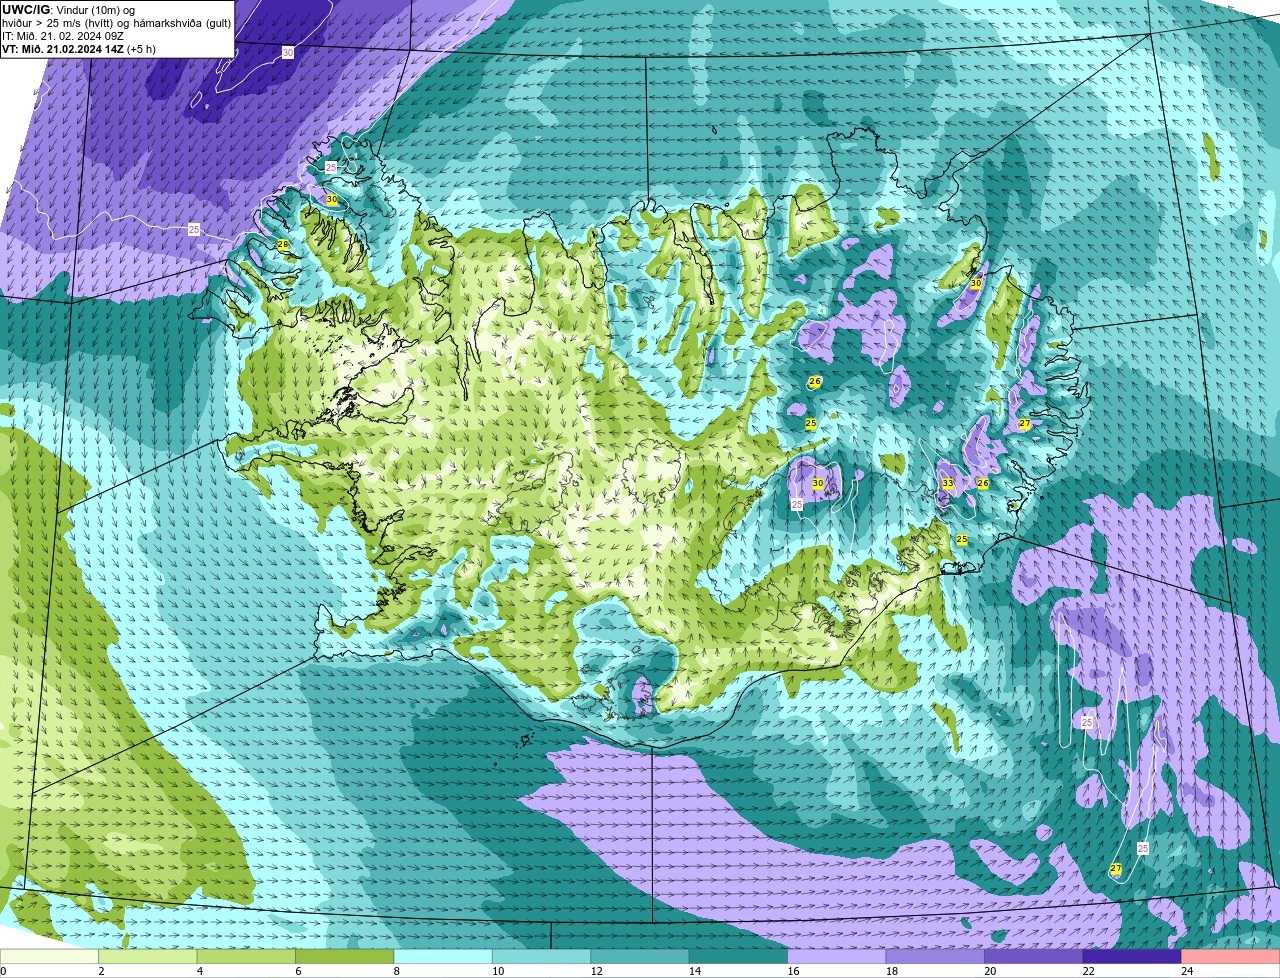
Task: Click legend tick value 0
Action: 3,971
